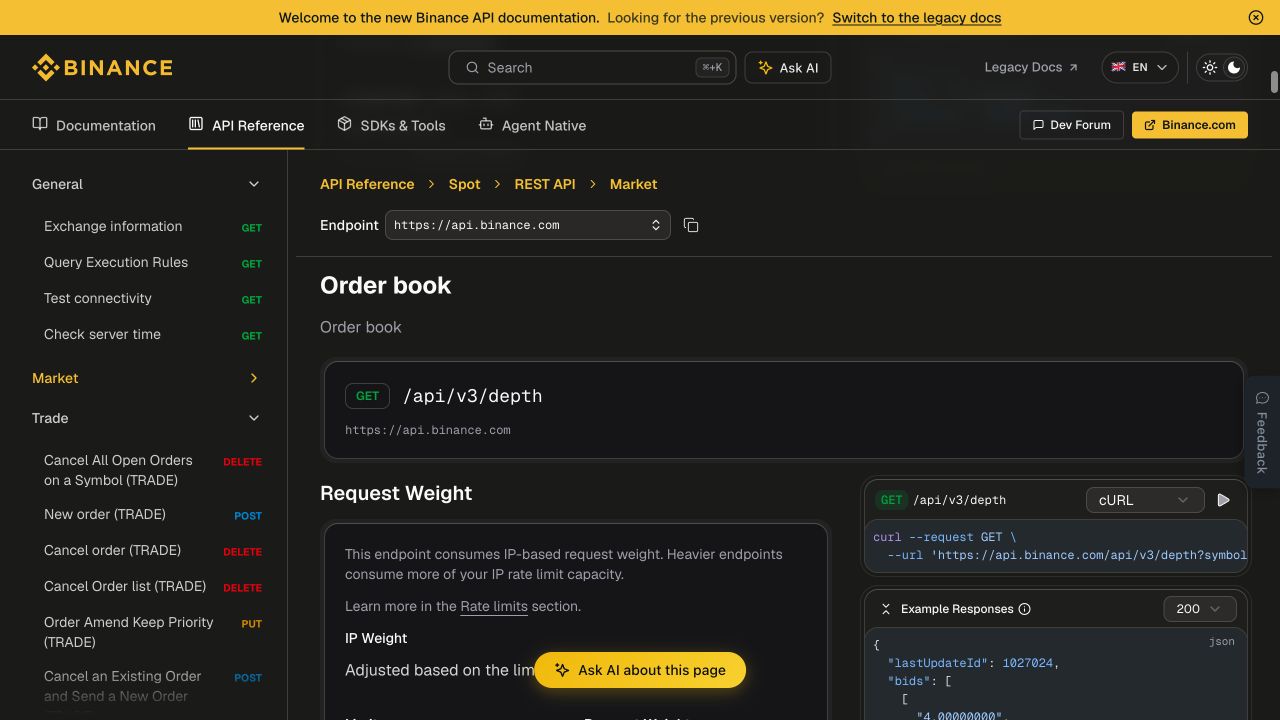Close the welcome announcement banner
Image resolution: width=1280 pixels, height=720 pixels.
pyautogui.click(x=1256, y=17)
